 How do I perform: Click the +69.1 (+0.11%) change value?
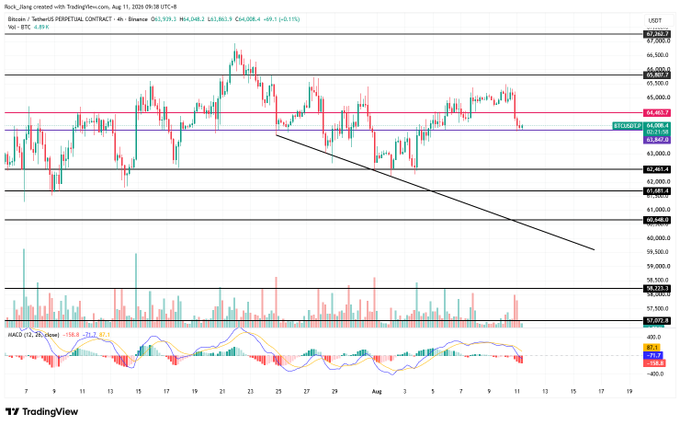pos(282,20)
